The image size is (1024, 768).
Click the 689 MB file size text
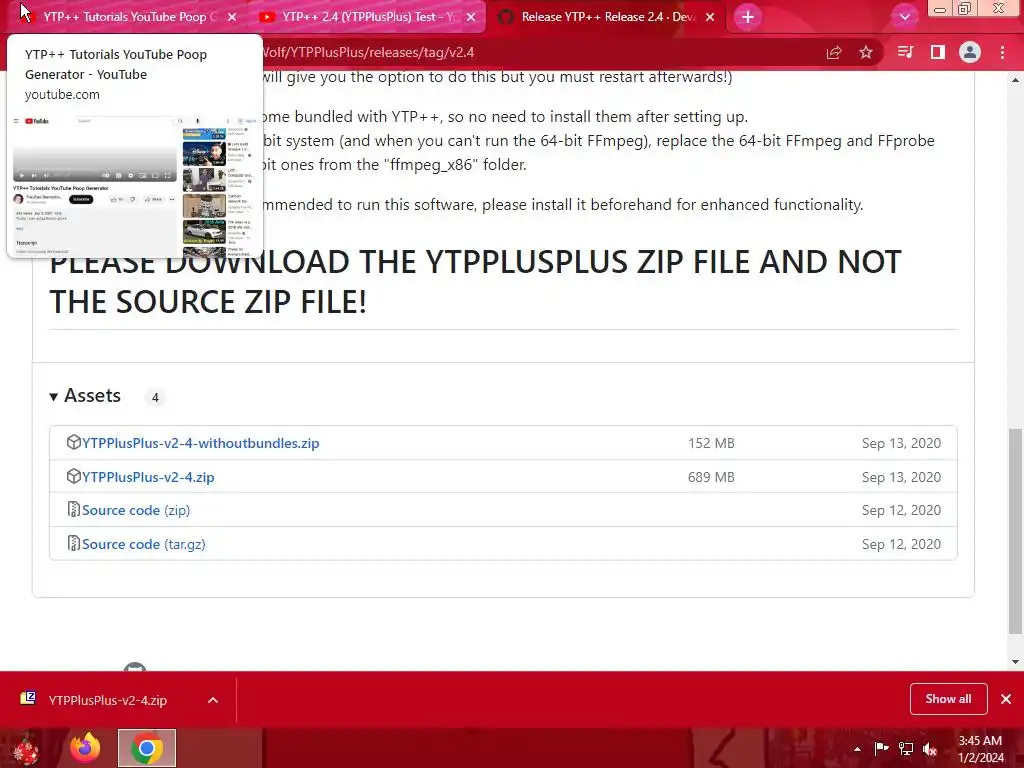[x=711, y=477]
